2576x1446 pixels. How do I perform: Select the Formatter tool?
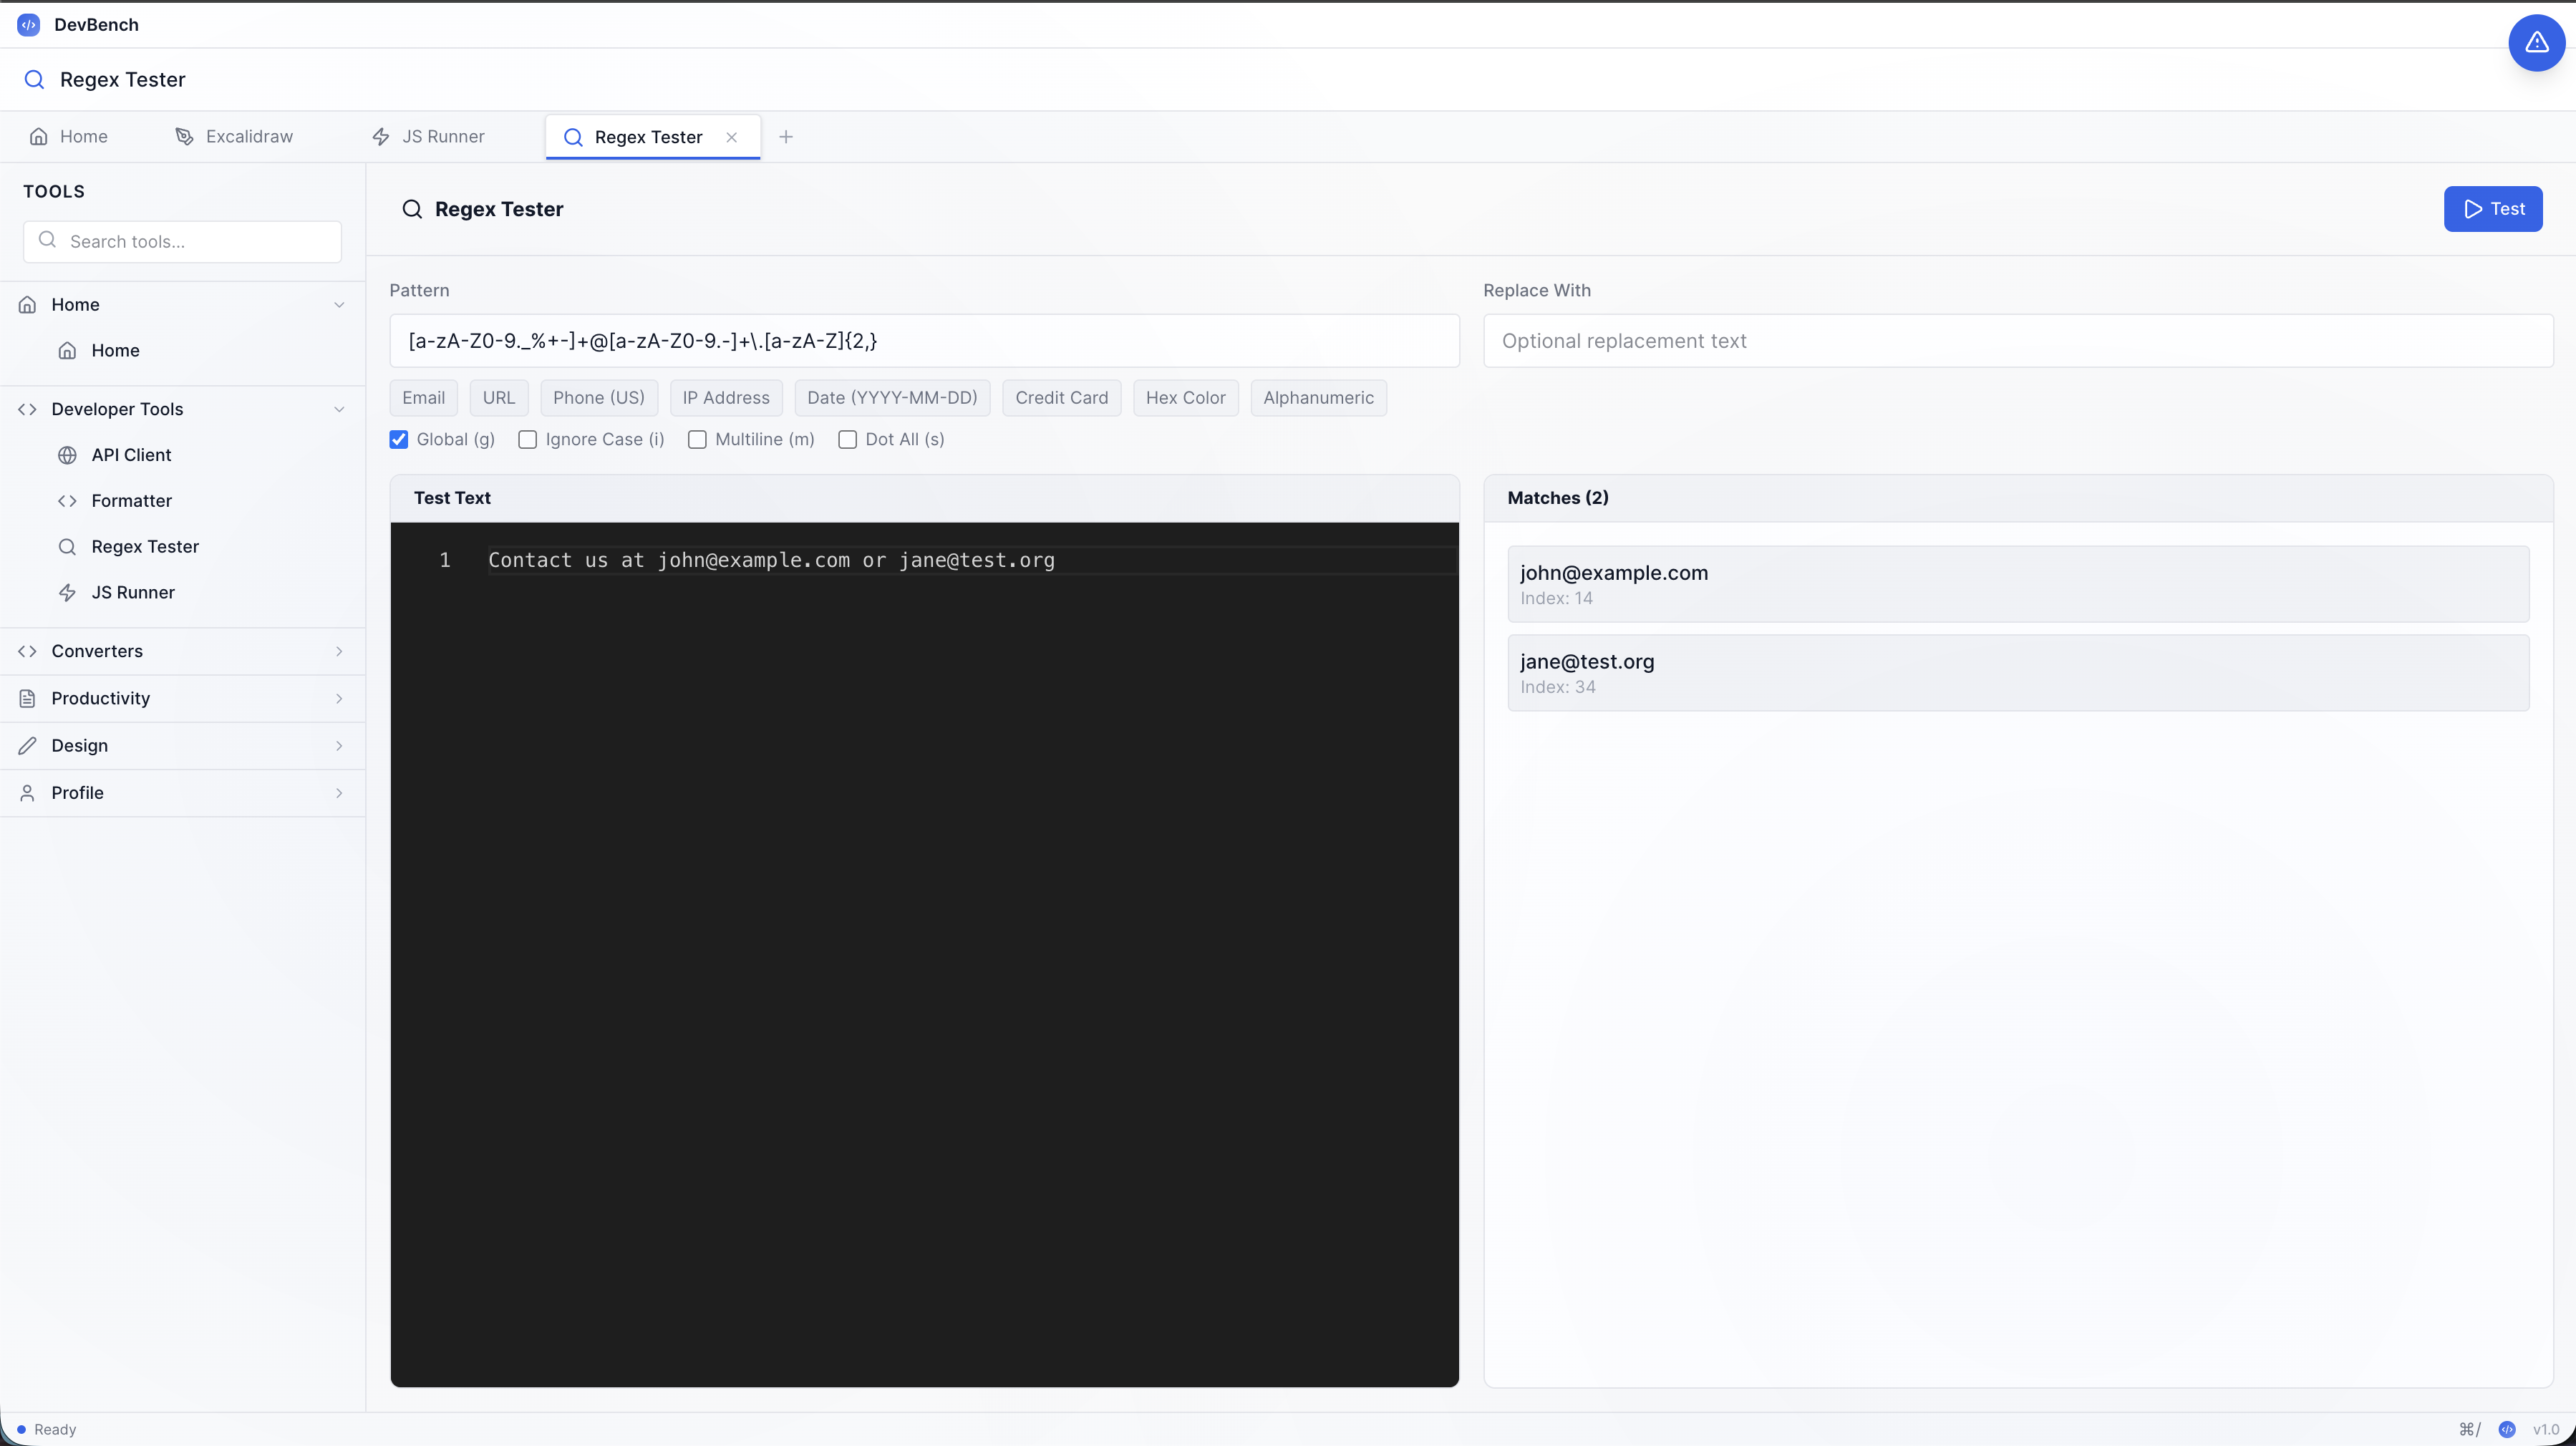[131, 500]
